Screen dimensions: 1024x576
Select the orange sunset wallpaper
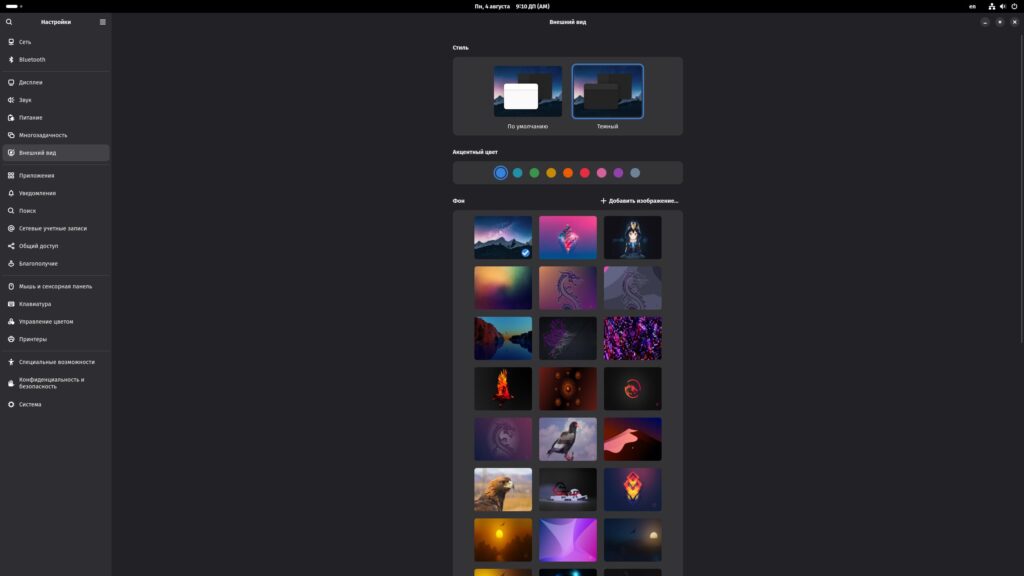click(x=503, y=540)
